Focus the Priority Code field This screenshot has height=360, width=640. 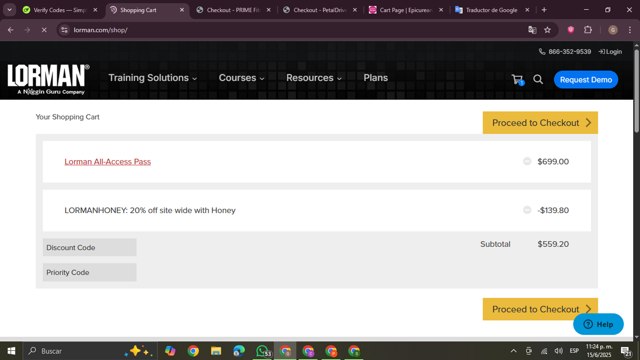(x=89, y=272)
